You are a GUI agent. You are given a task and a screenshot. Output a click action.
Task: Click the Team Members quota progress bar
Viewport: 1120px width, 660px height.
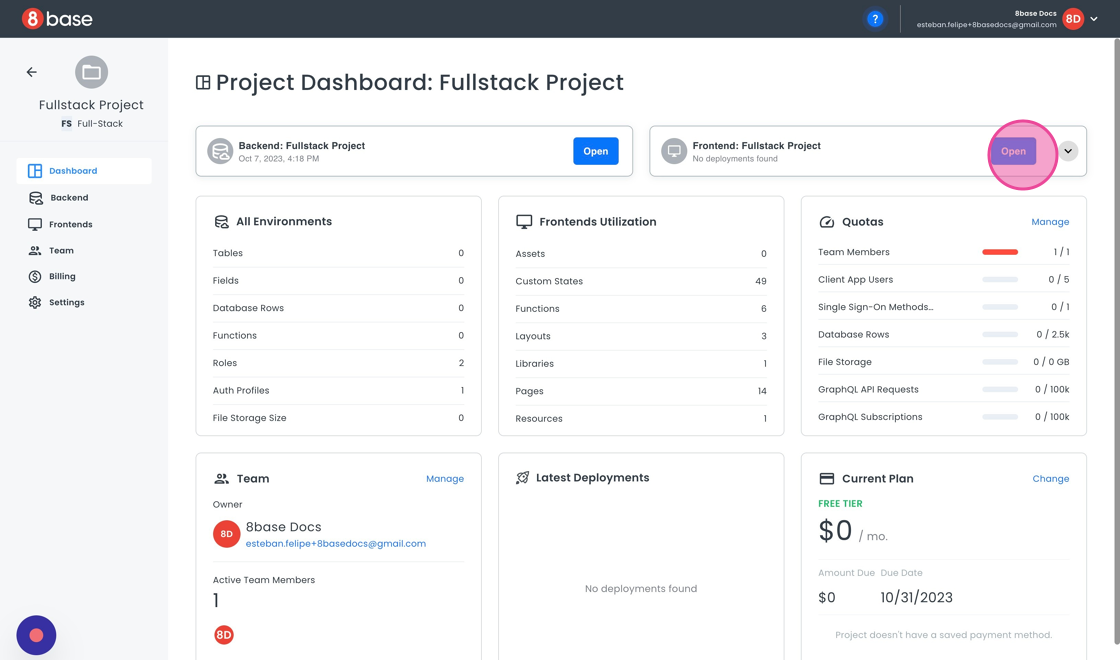click(999, 252)
